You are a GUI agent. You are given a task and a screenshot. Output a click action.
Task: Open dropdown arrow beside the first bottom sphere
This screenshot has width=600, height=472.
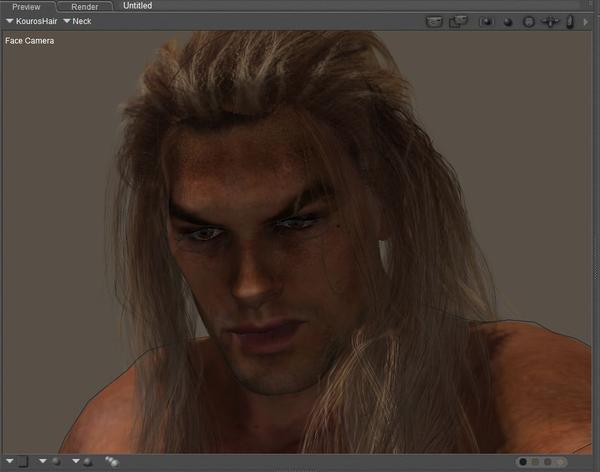point(43,461)
